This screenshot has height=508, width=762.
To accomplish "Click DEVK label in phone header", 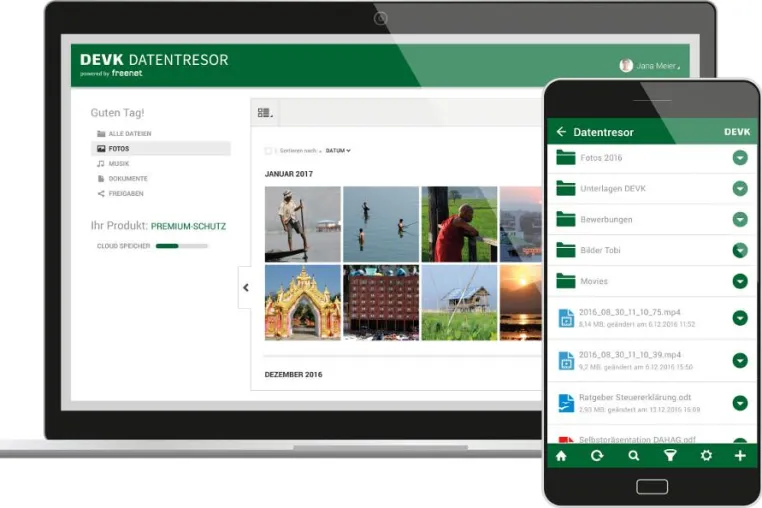I will pos(737,132).
